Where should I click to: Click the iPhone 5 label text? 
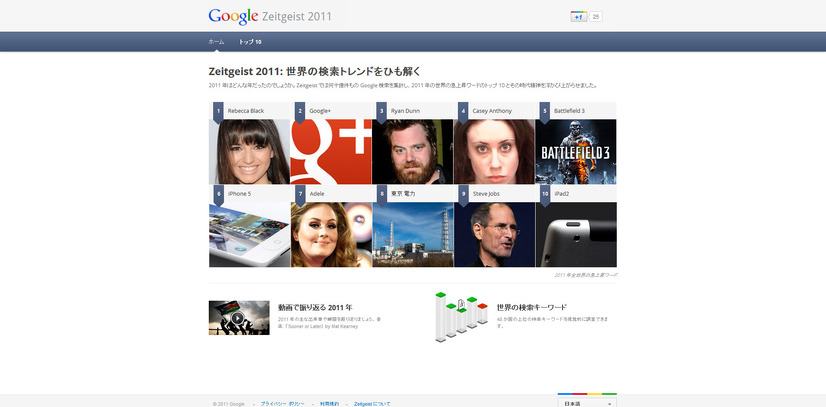(x=239, y=194)
